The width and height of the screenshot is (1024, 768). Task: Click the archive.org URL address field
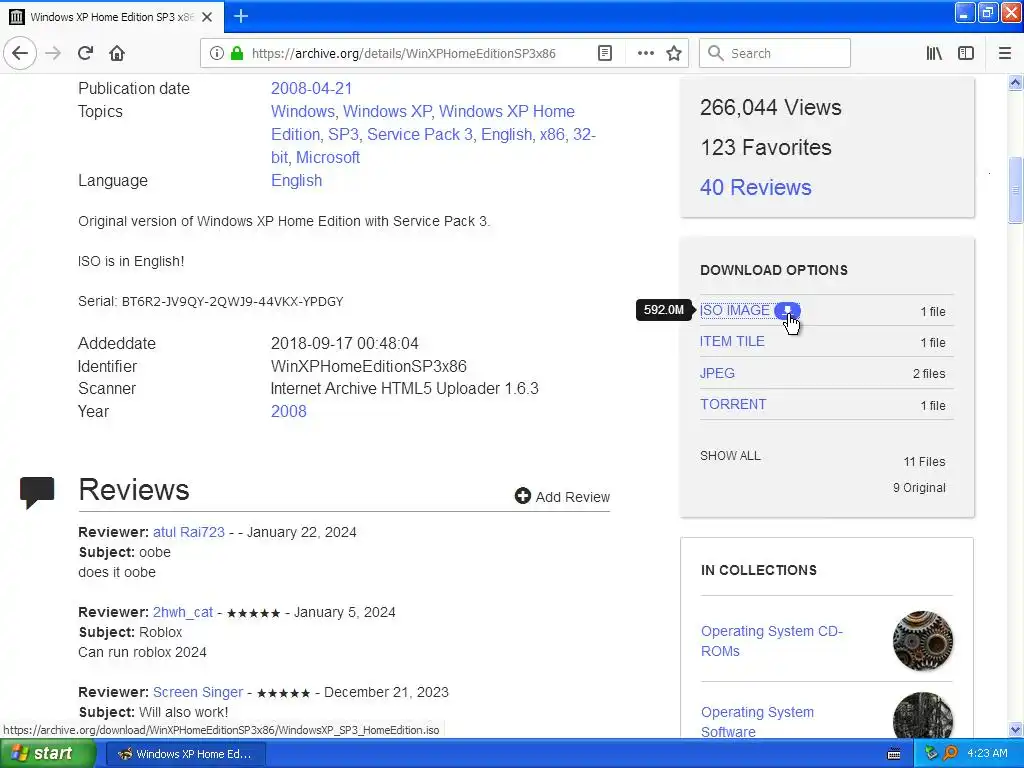pyautogui.click(x=404, y=54)
